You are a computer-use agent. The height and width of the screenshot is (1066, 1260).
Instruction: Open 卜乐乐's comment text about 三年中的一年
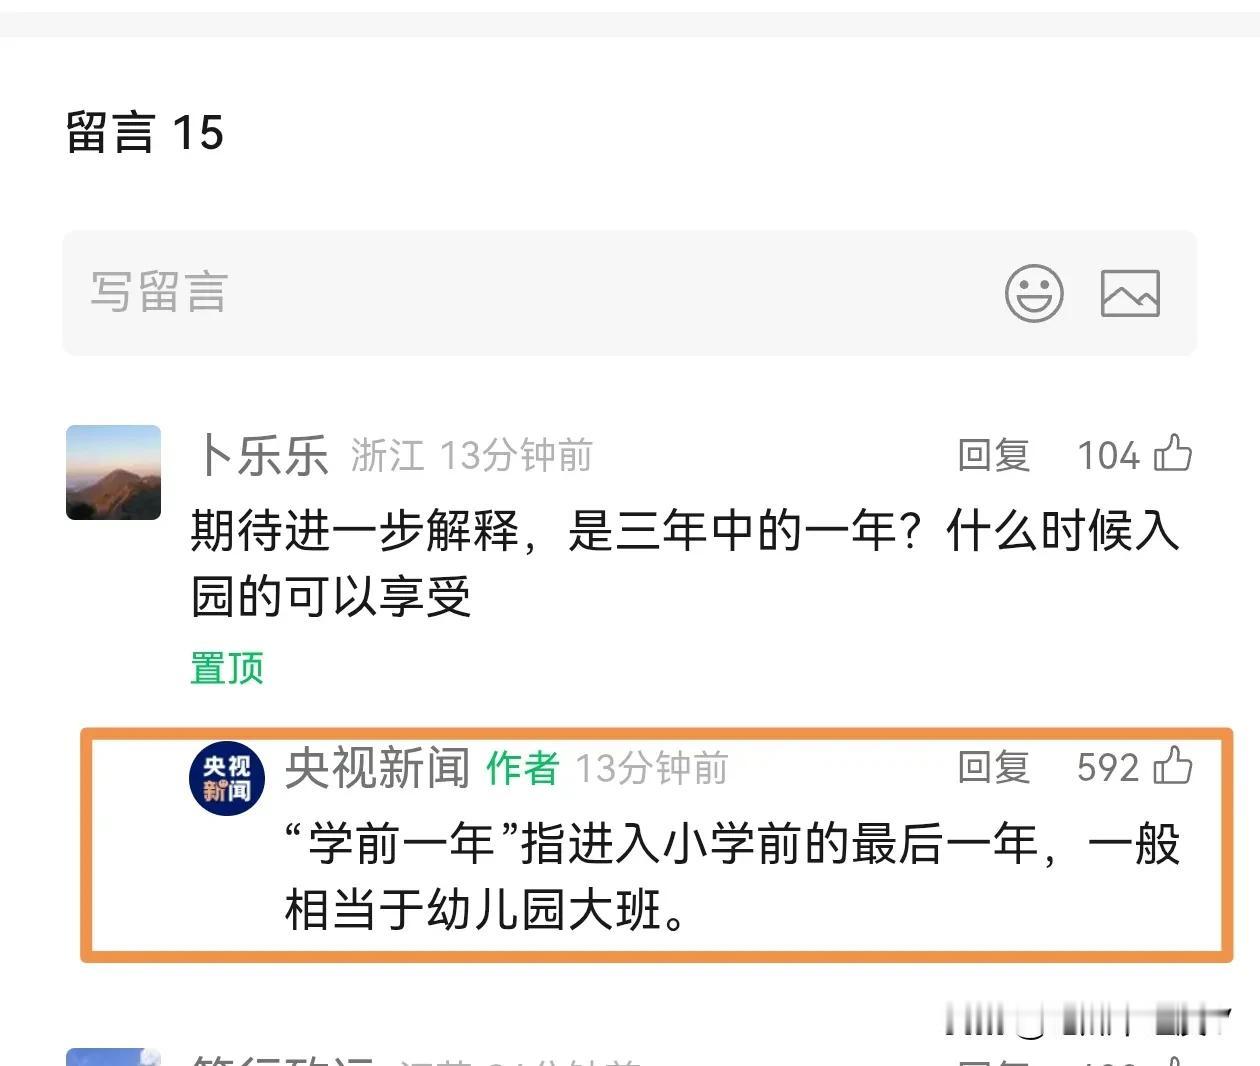[x=686, y=563]
